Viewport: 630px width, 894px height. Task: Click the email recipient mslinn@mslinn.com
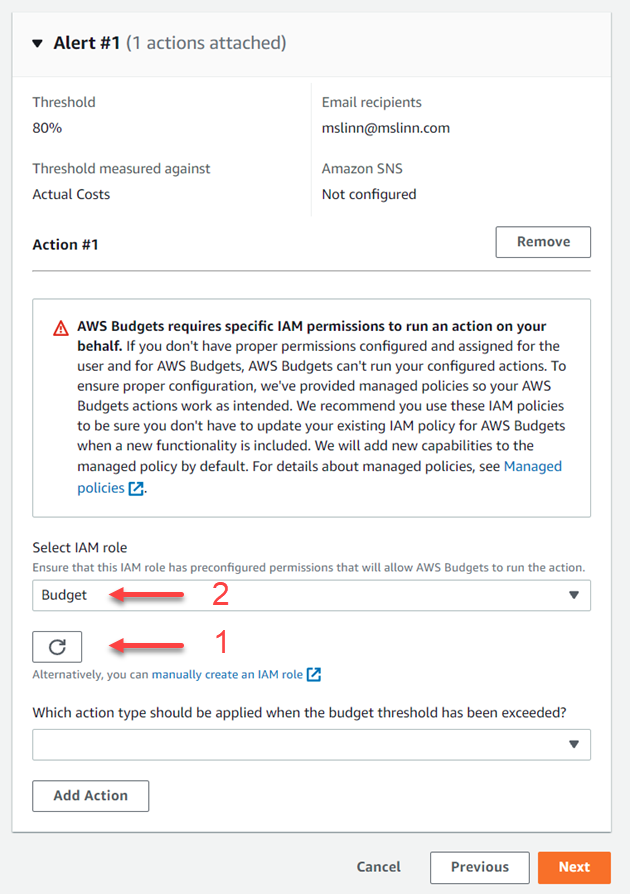coord(386,128)
